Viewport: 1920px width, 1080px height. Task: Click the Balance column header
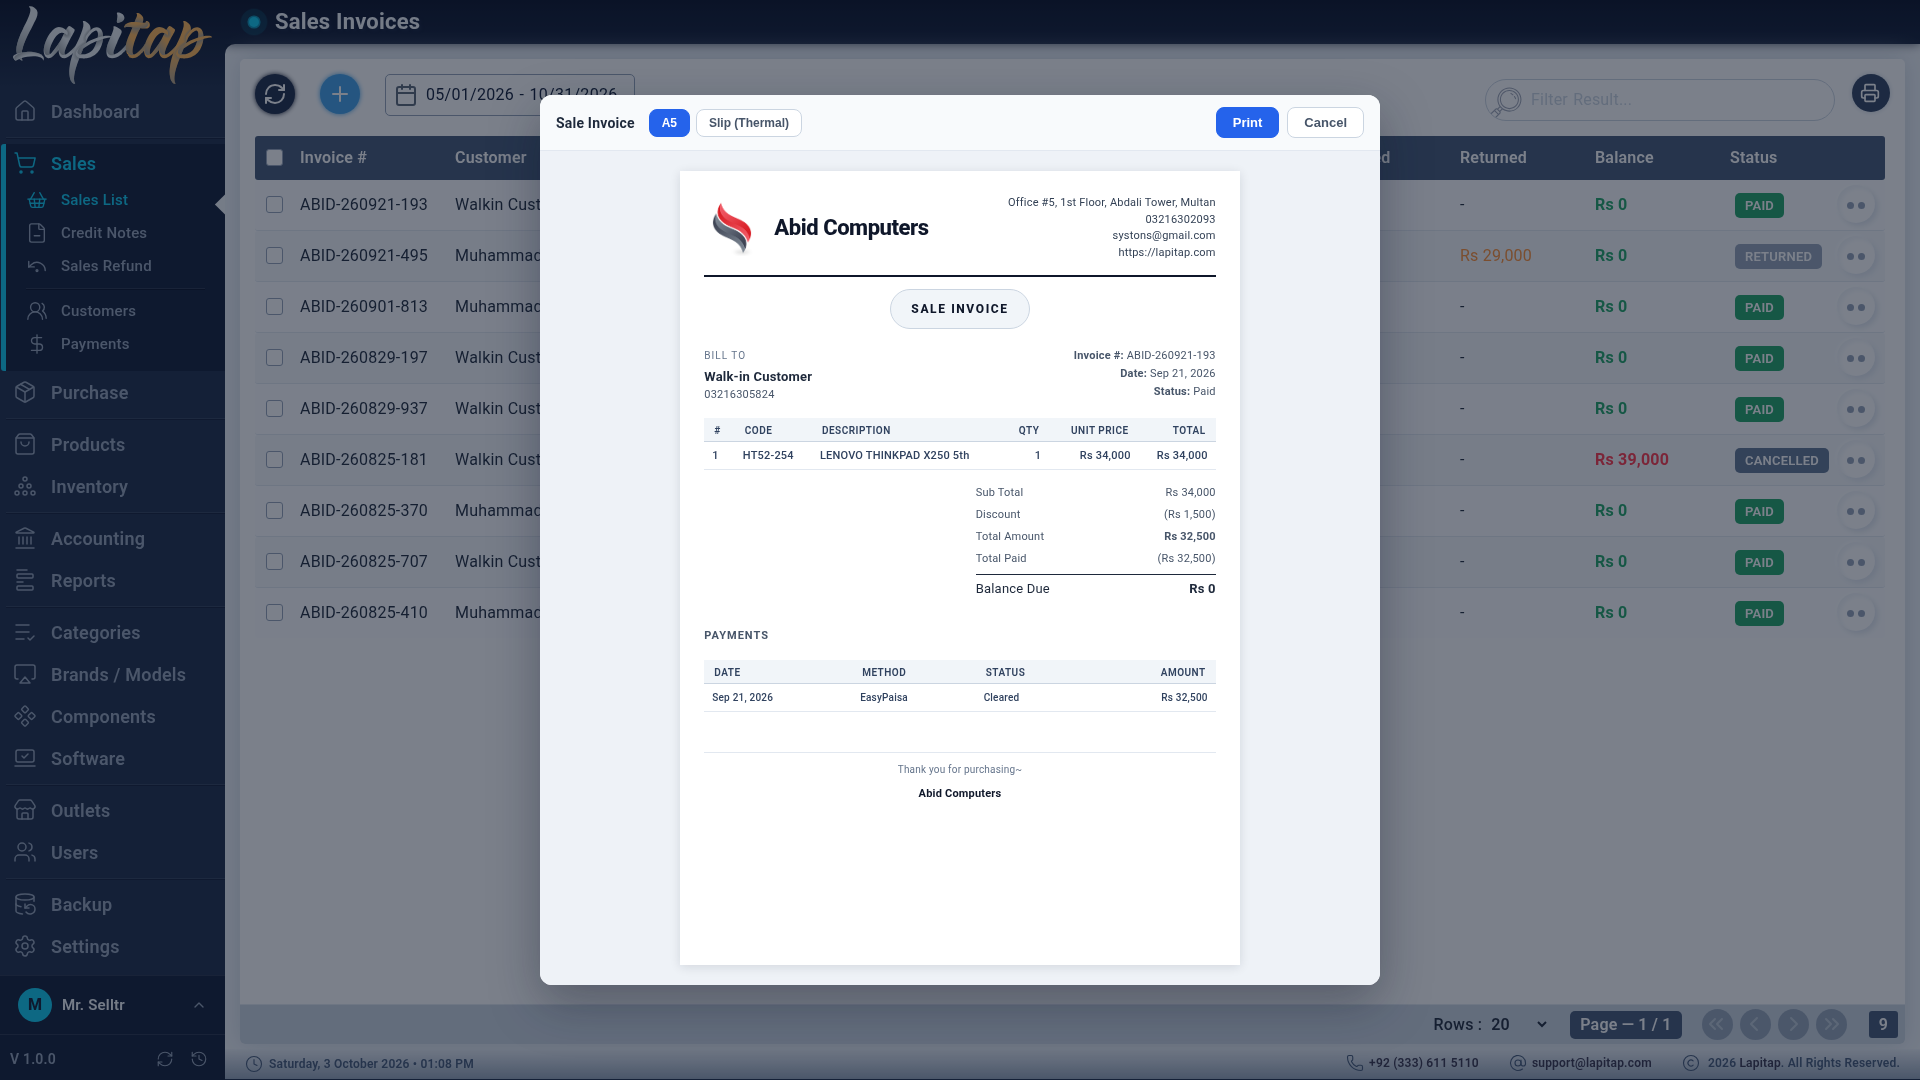pyautogui.click(x=1624, y=157)
